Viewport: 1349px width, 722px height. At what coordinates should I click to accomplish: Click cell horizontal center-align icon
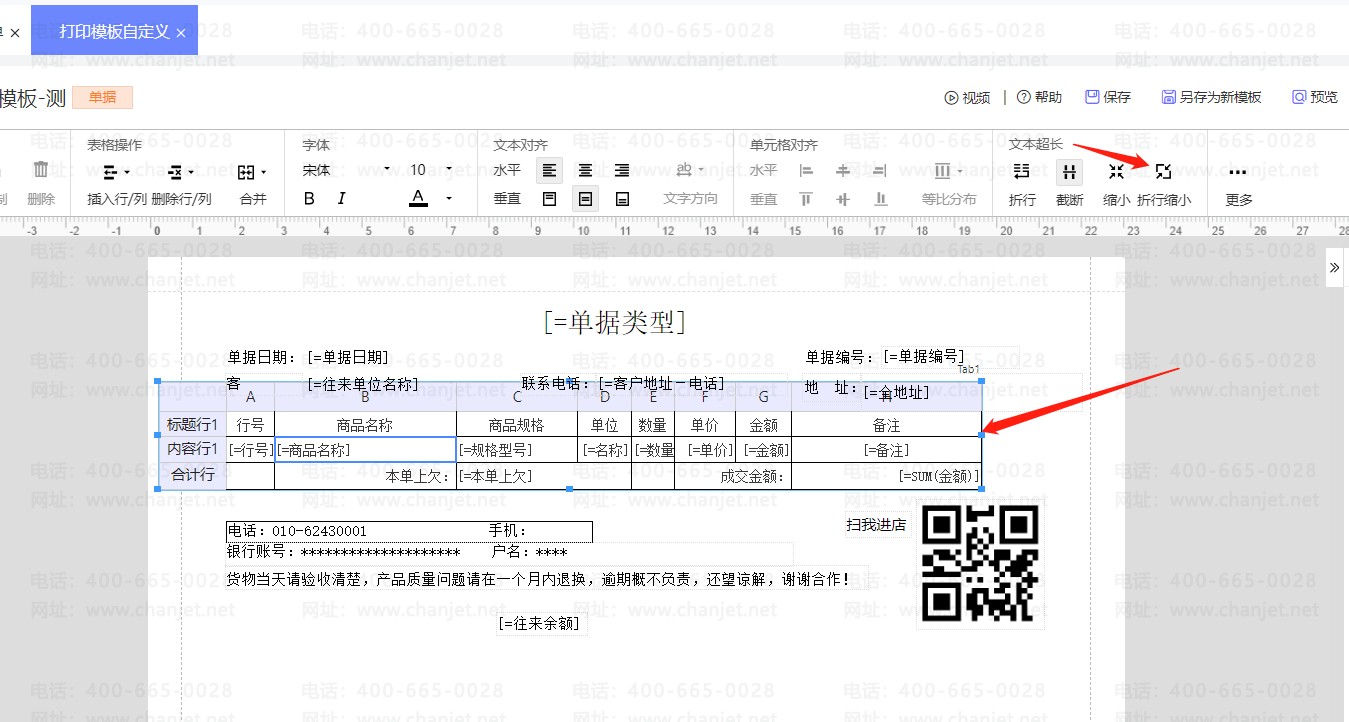pos(843,171)
